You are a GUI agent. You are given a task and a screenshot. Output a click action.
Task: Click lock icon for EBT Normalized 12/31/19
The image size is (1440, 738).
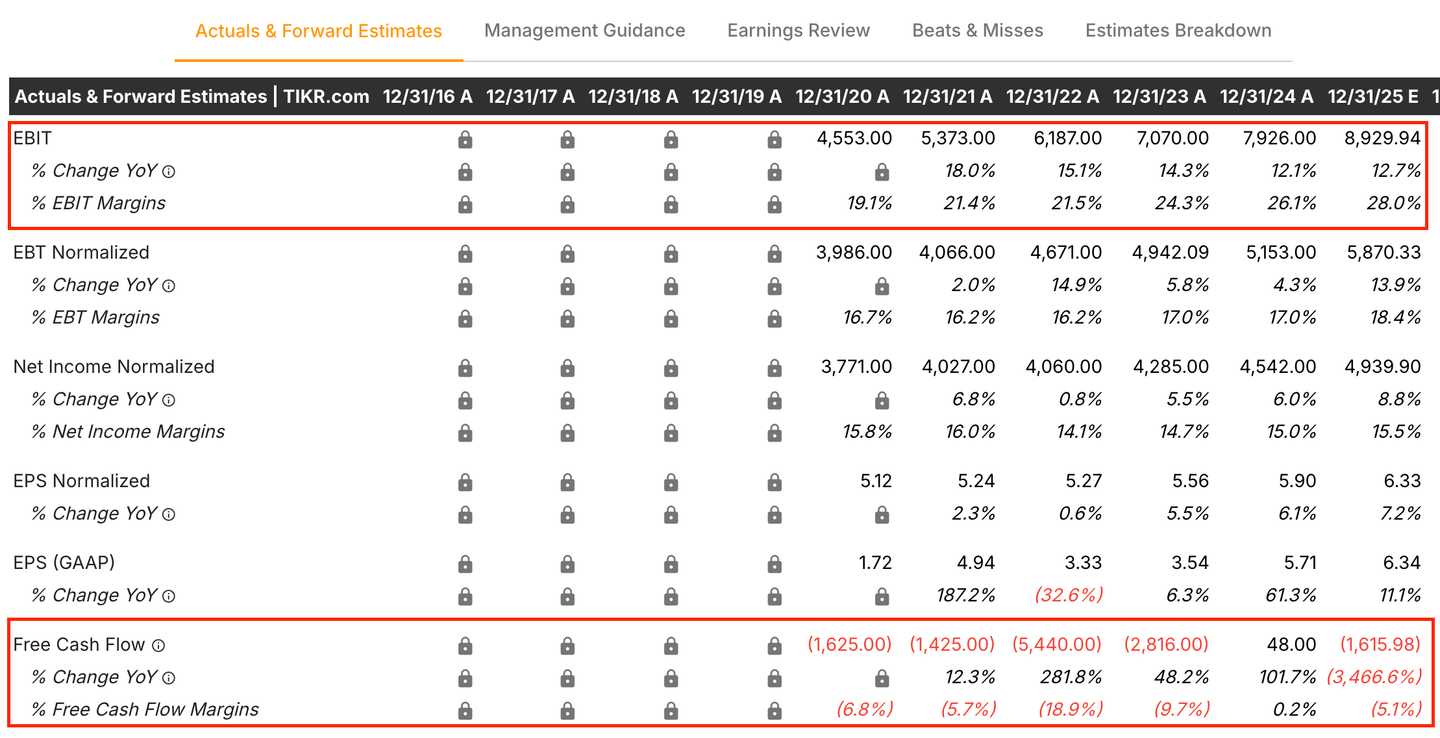click(774, 254)
